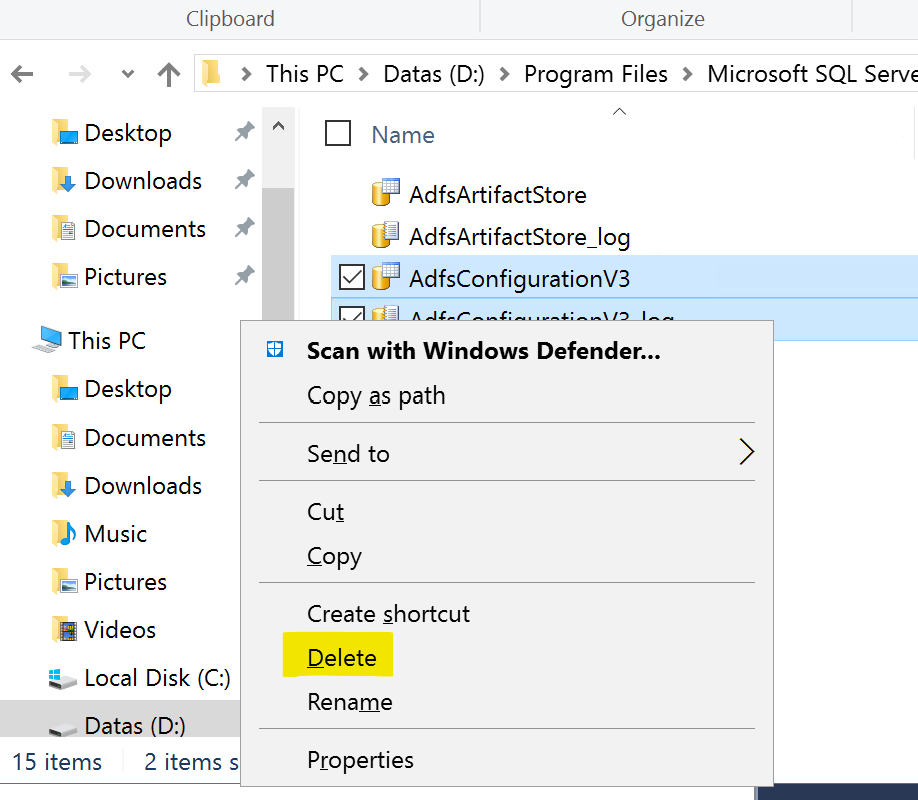The width and height of the screenshot is (918, 800).
Task: Sort by the Name column header
Action: (x=403, y=135)
